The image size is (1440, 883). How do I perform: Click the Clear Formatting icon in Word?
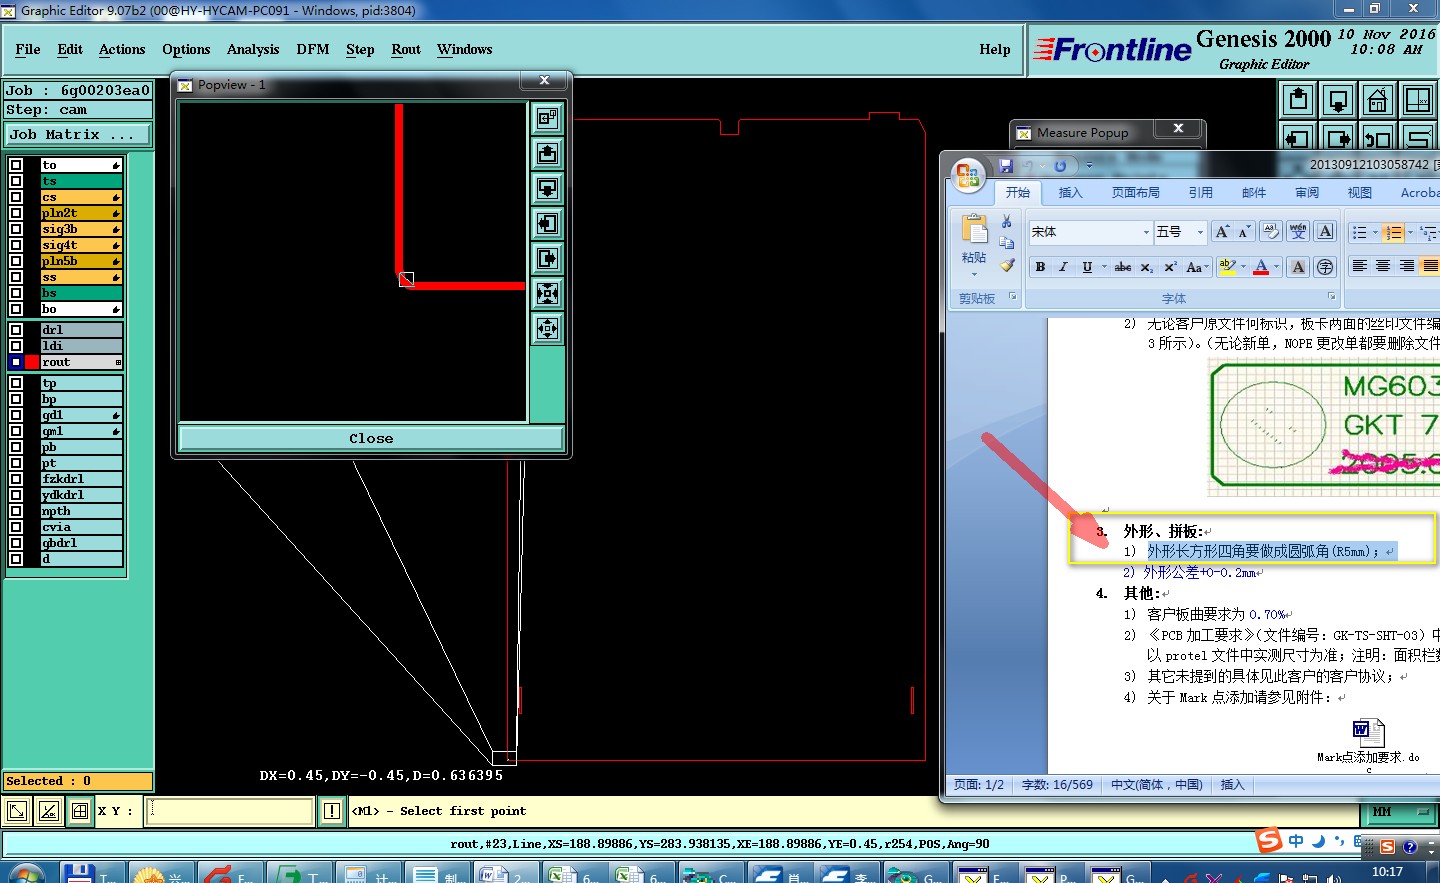coord(1270,232)
